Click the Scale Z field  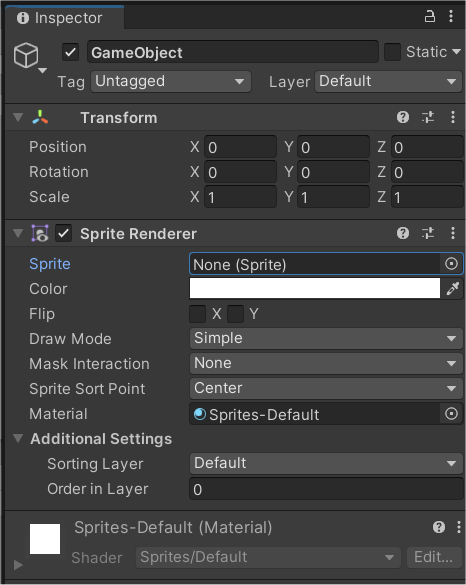(x=428, y=197)
